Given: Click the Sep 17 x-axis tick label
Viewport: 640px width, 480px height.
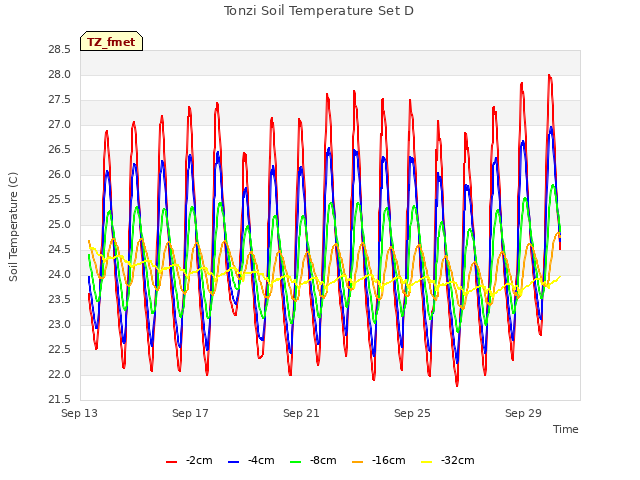Looking at the screenshot, I should (x=190, y=413).
